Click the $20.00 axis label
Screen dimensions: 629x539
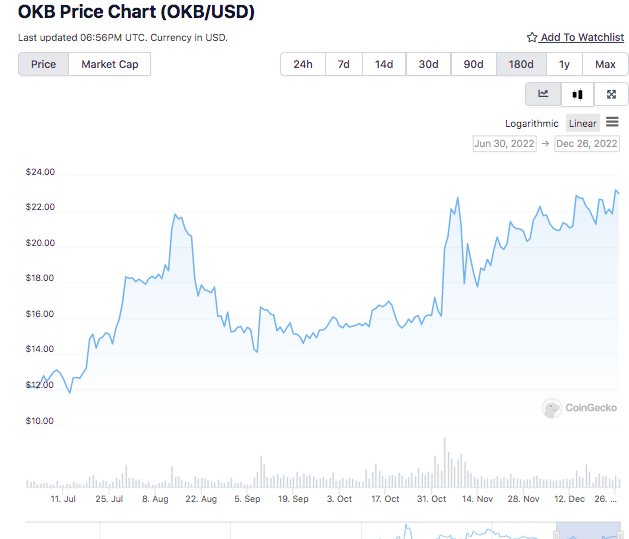[40, 243]
